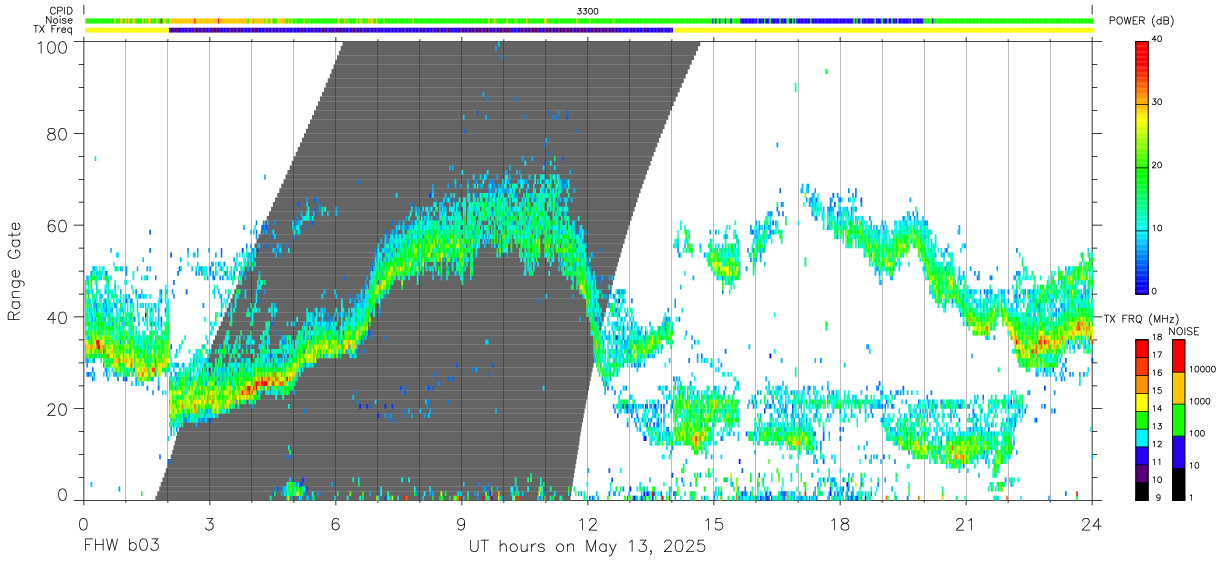Click the 'UT hours on May 13, 2025' caption

[587, 547]
